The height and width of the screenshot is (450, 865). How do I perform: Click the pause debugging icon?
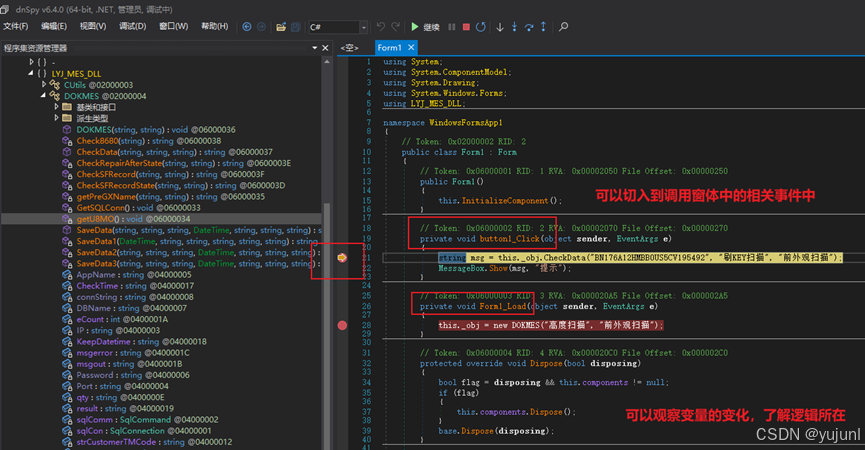tap(452, 26)
